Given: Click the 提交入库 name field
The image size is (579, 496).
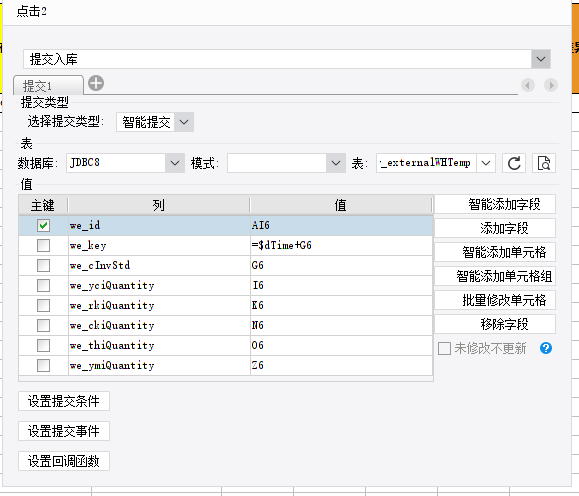Looking at the screenshot, I should pos(277,59).
